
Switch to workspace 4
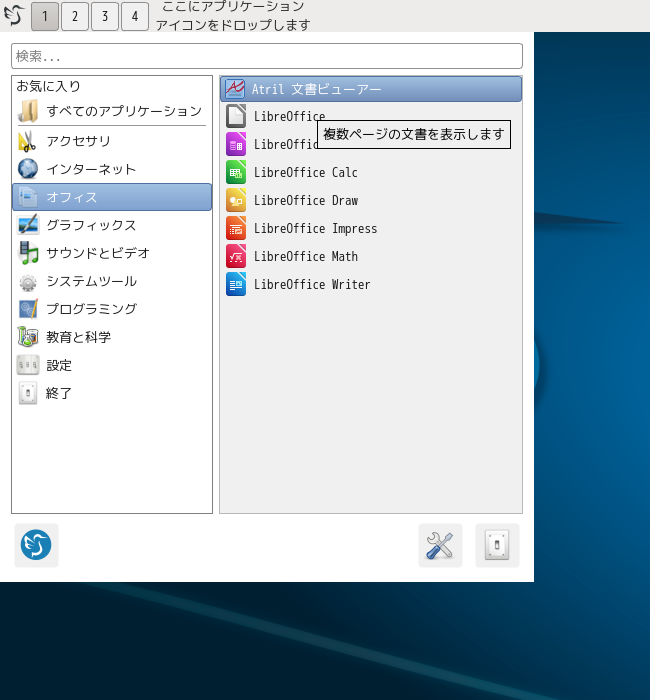[135, 17]
